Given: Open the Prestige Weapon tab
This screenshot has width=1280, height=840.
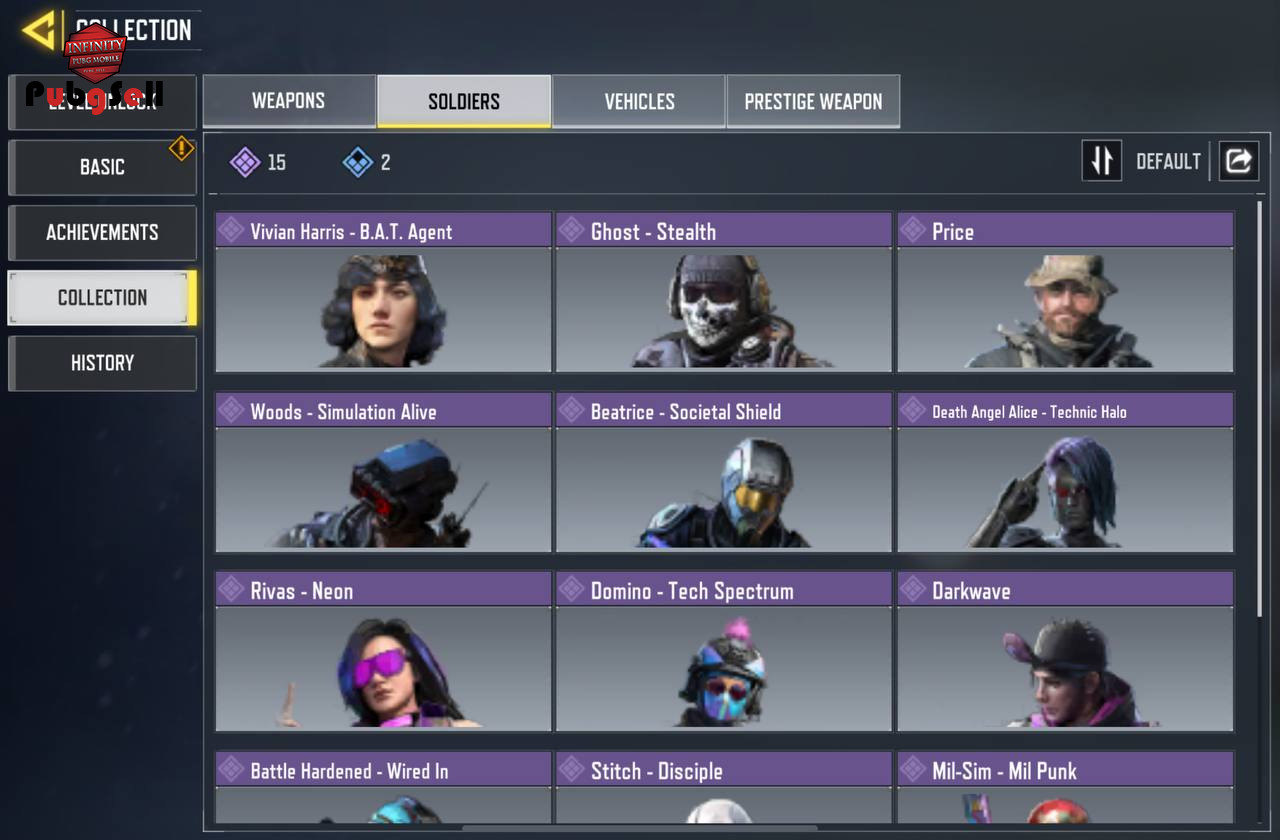Looking at the screenshot, I should tap(813, 101).
